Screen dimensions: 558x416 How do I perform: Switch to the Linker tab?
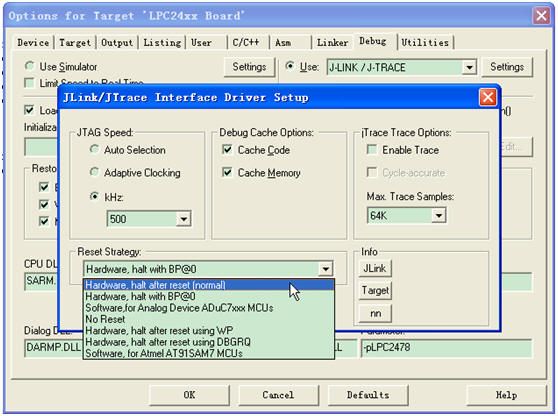tap(332, 43)
